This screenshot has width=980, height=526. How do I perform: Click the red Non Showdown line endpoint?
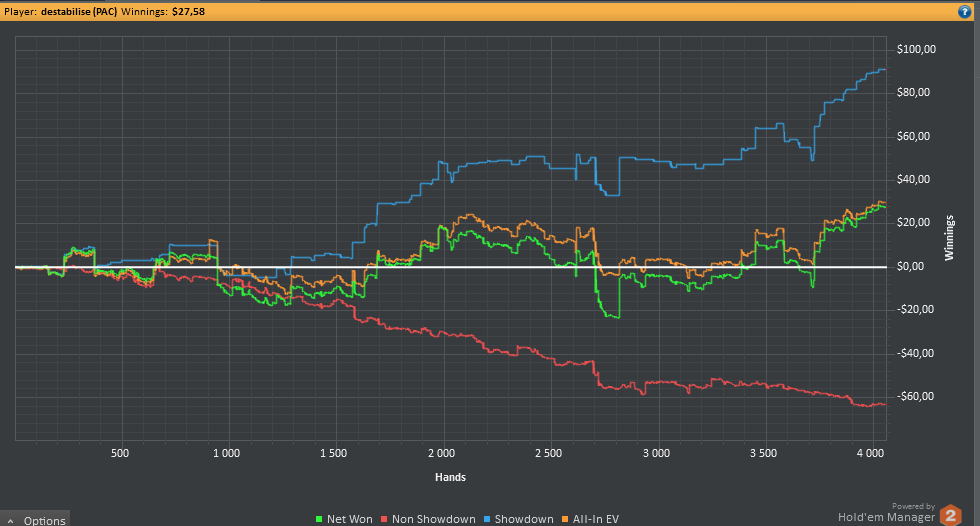click(x=884, y=405)
